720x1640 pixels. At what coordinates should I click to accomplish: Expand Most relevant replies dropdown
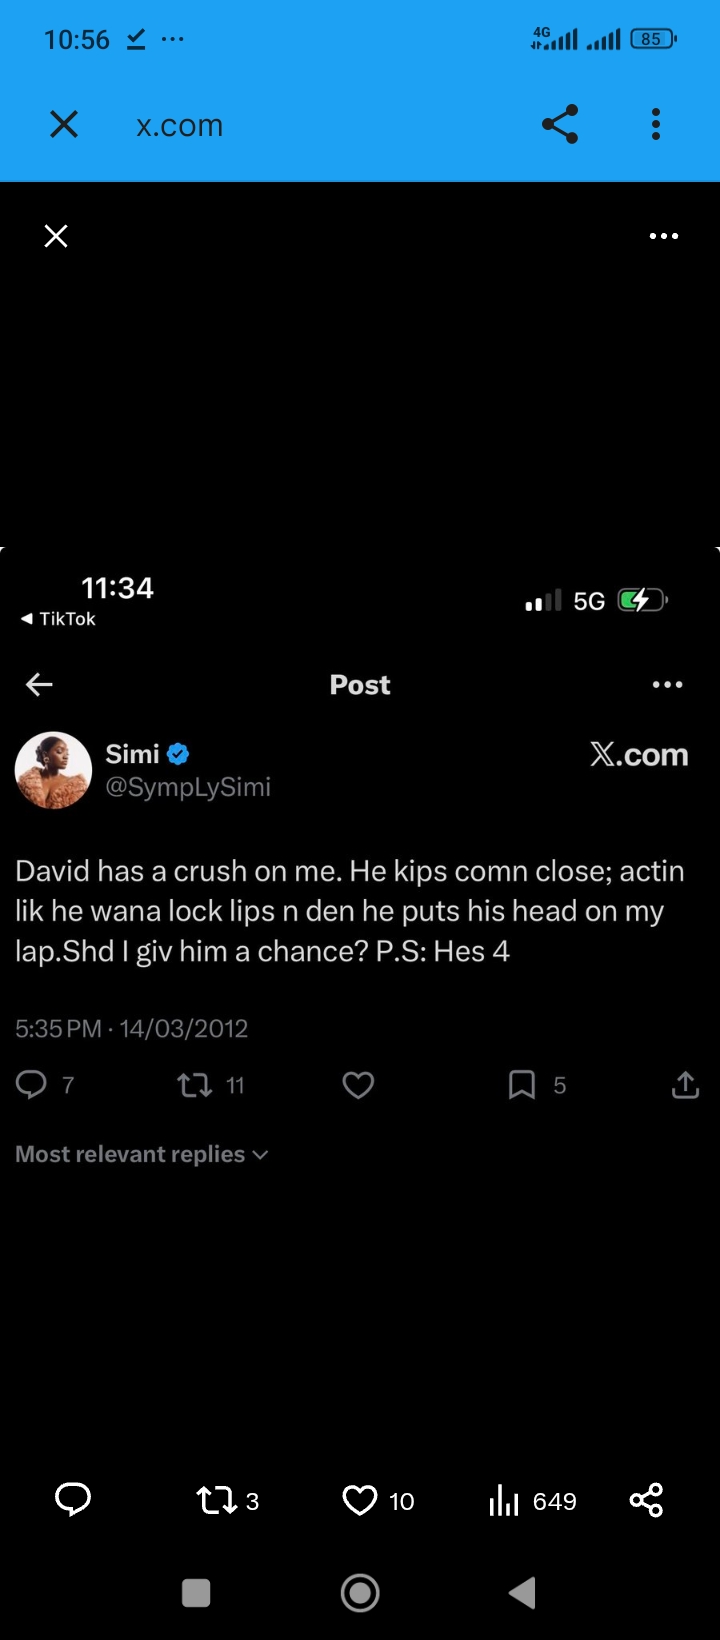click(142, 1154)
